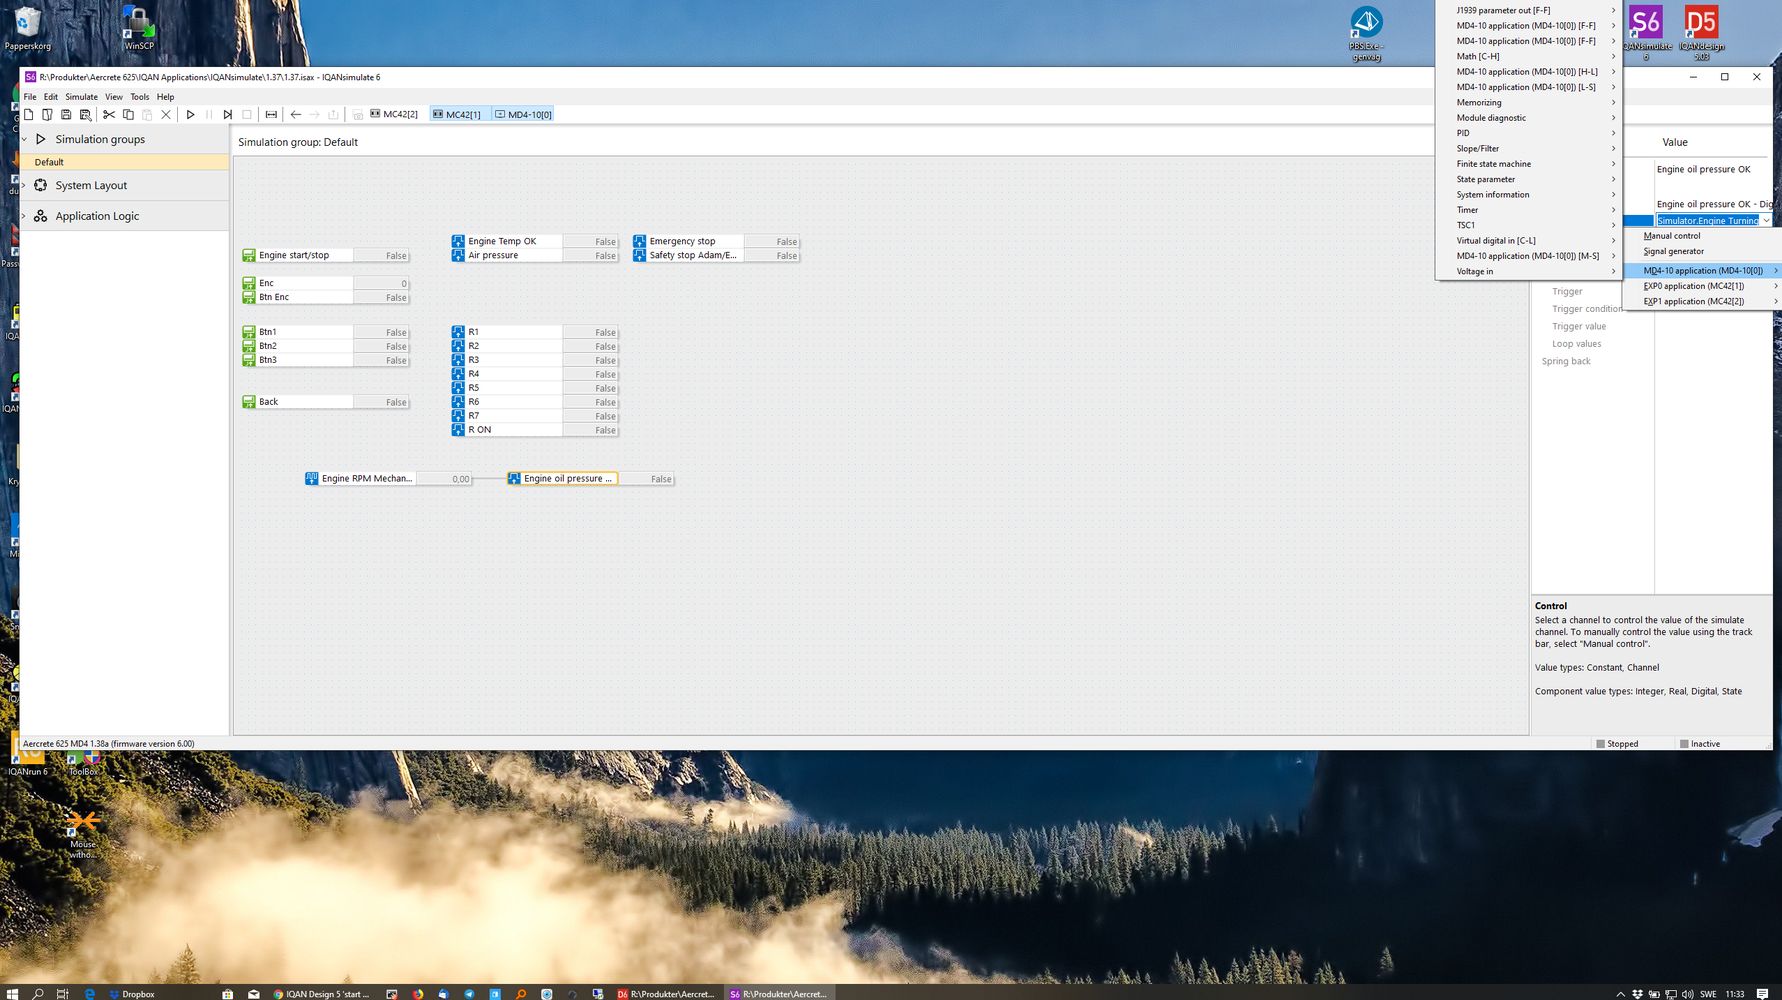The image size is (1782, 1000).
Task: Click the Save As toolbar icon
Action: [86, 114]
